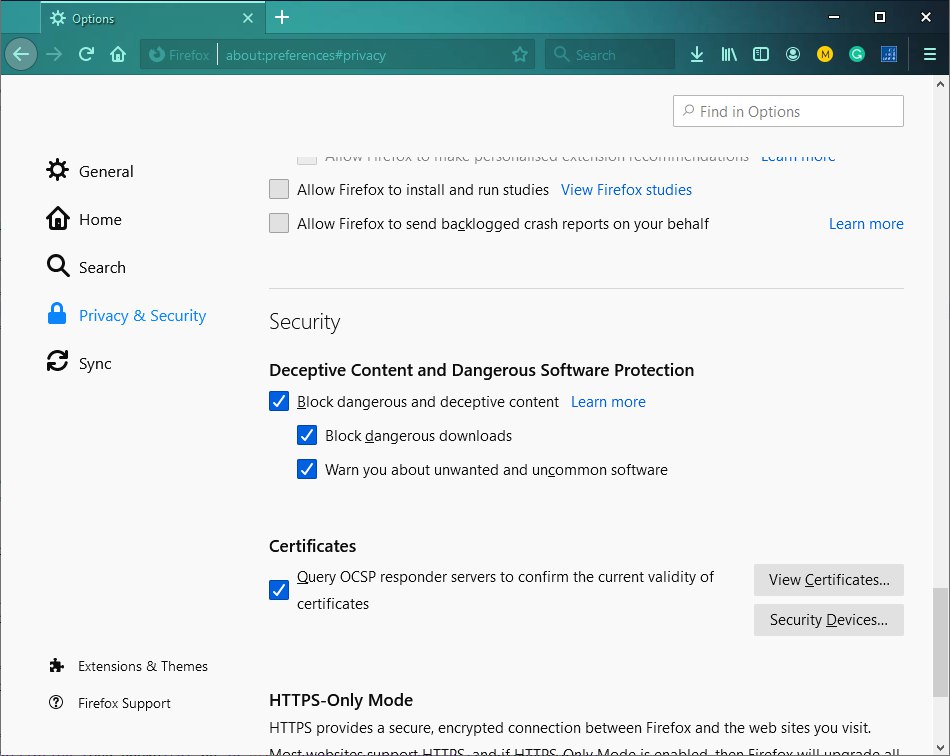Click the scrollbar down arrow

(940, 748)
